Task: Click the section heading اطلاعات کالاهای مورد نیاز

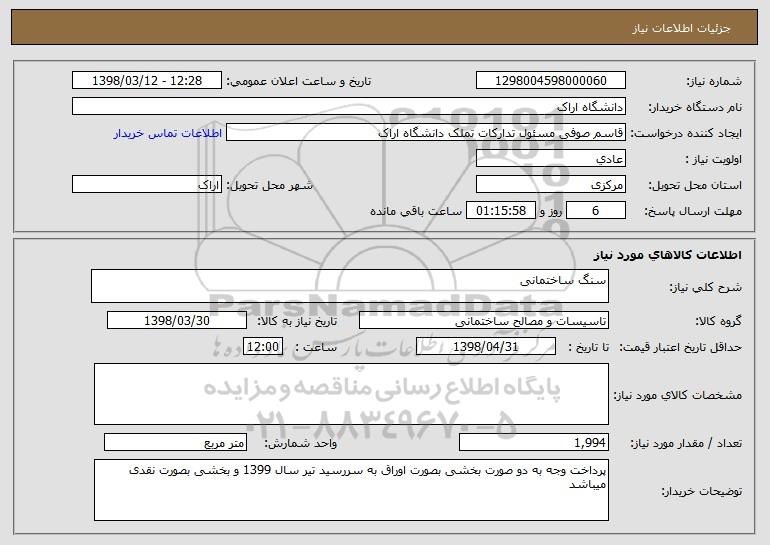Action: 667,255
